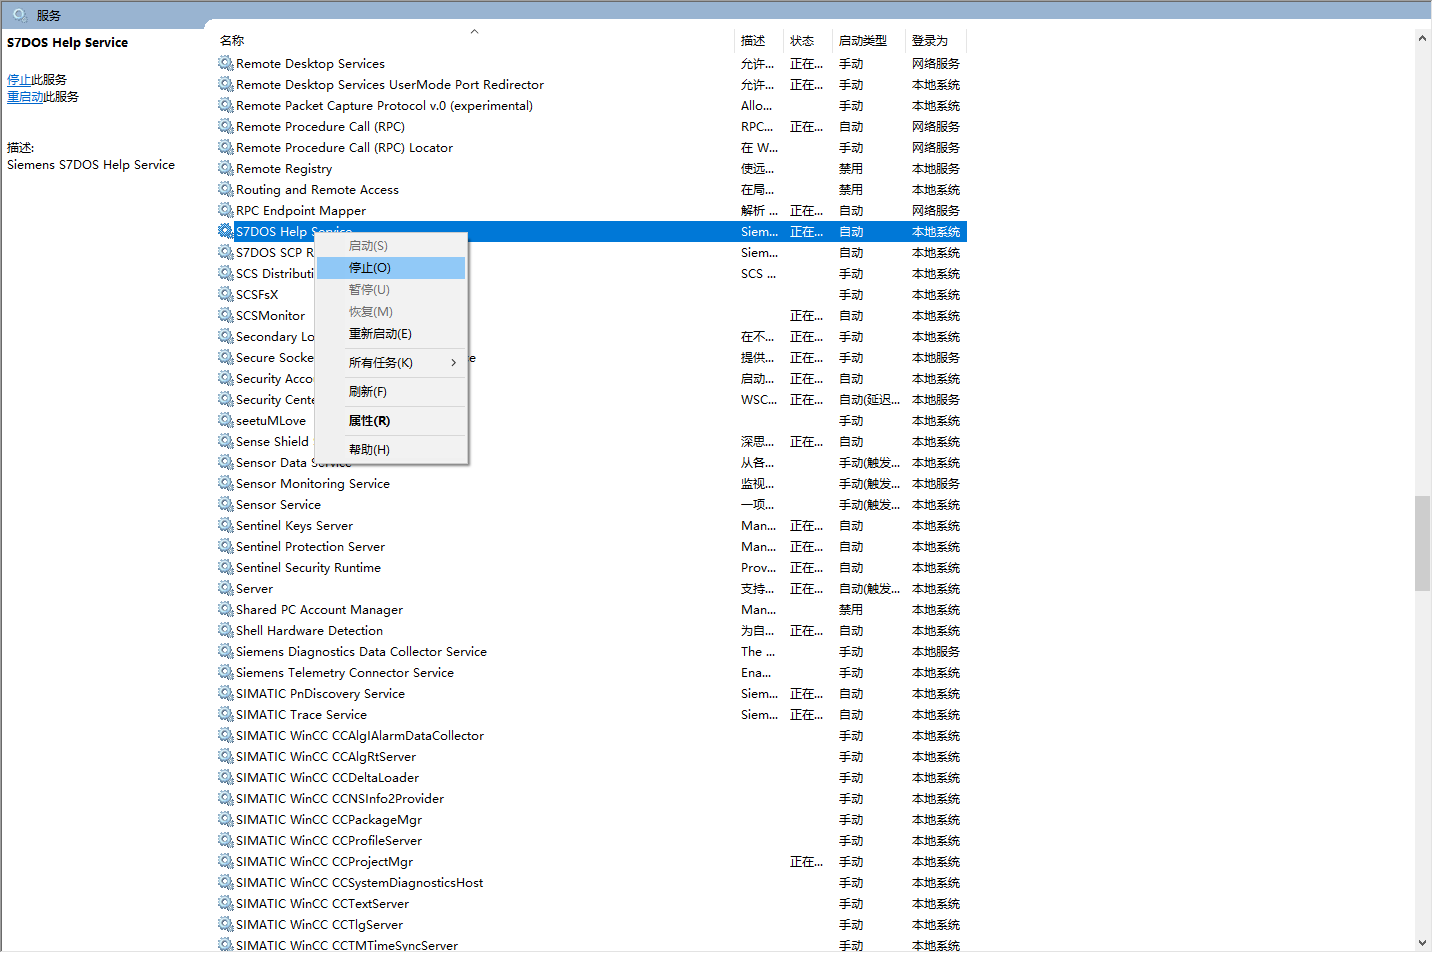The height and width of the screenshot is (953, 1433).
Task: Select gear icon for SIMATIC Trace Service
Action: (x=226, y=714)
